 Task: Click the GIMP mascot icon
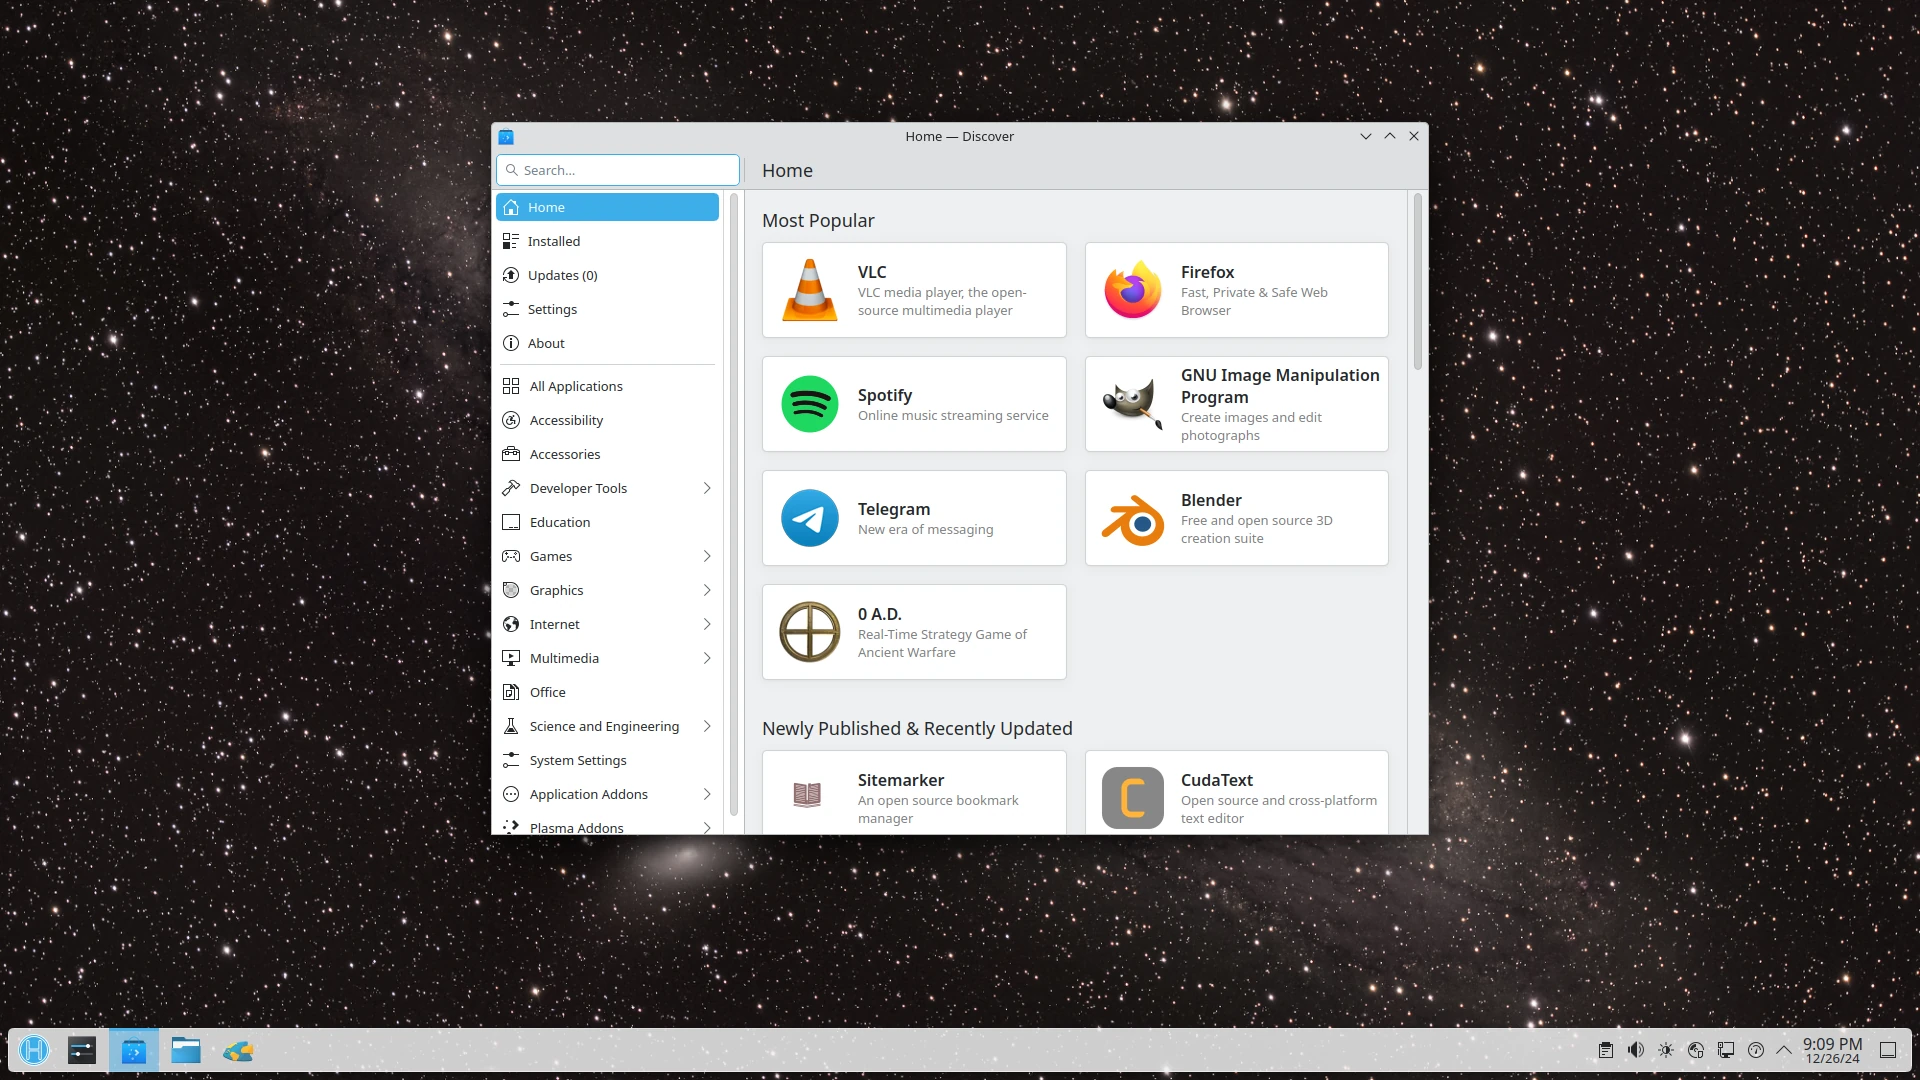tap(1132, 404)
